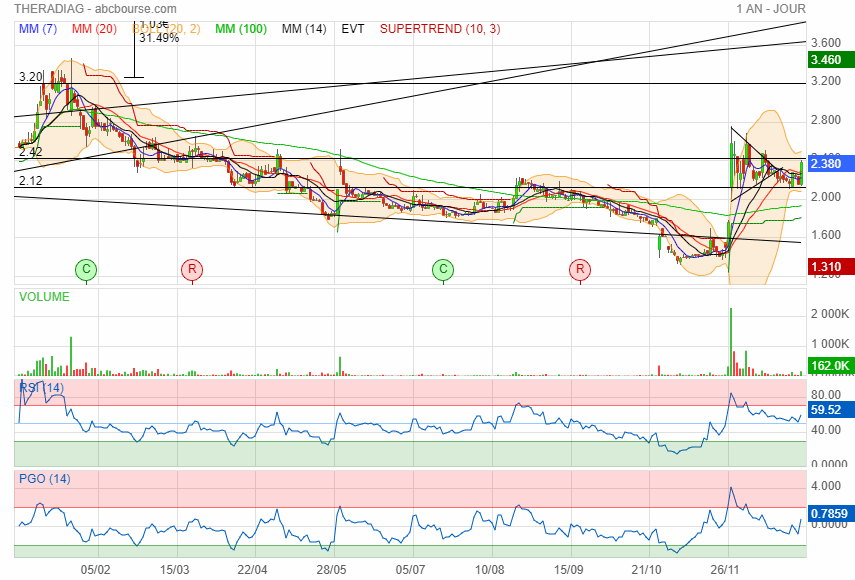Expand the RSI (14) indicator panel label
The height and width of the screenshot is (580, 855).
[x=42, y=387]
